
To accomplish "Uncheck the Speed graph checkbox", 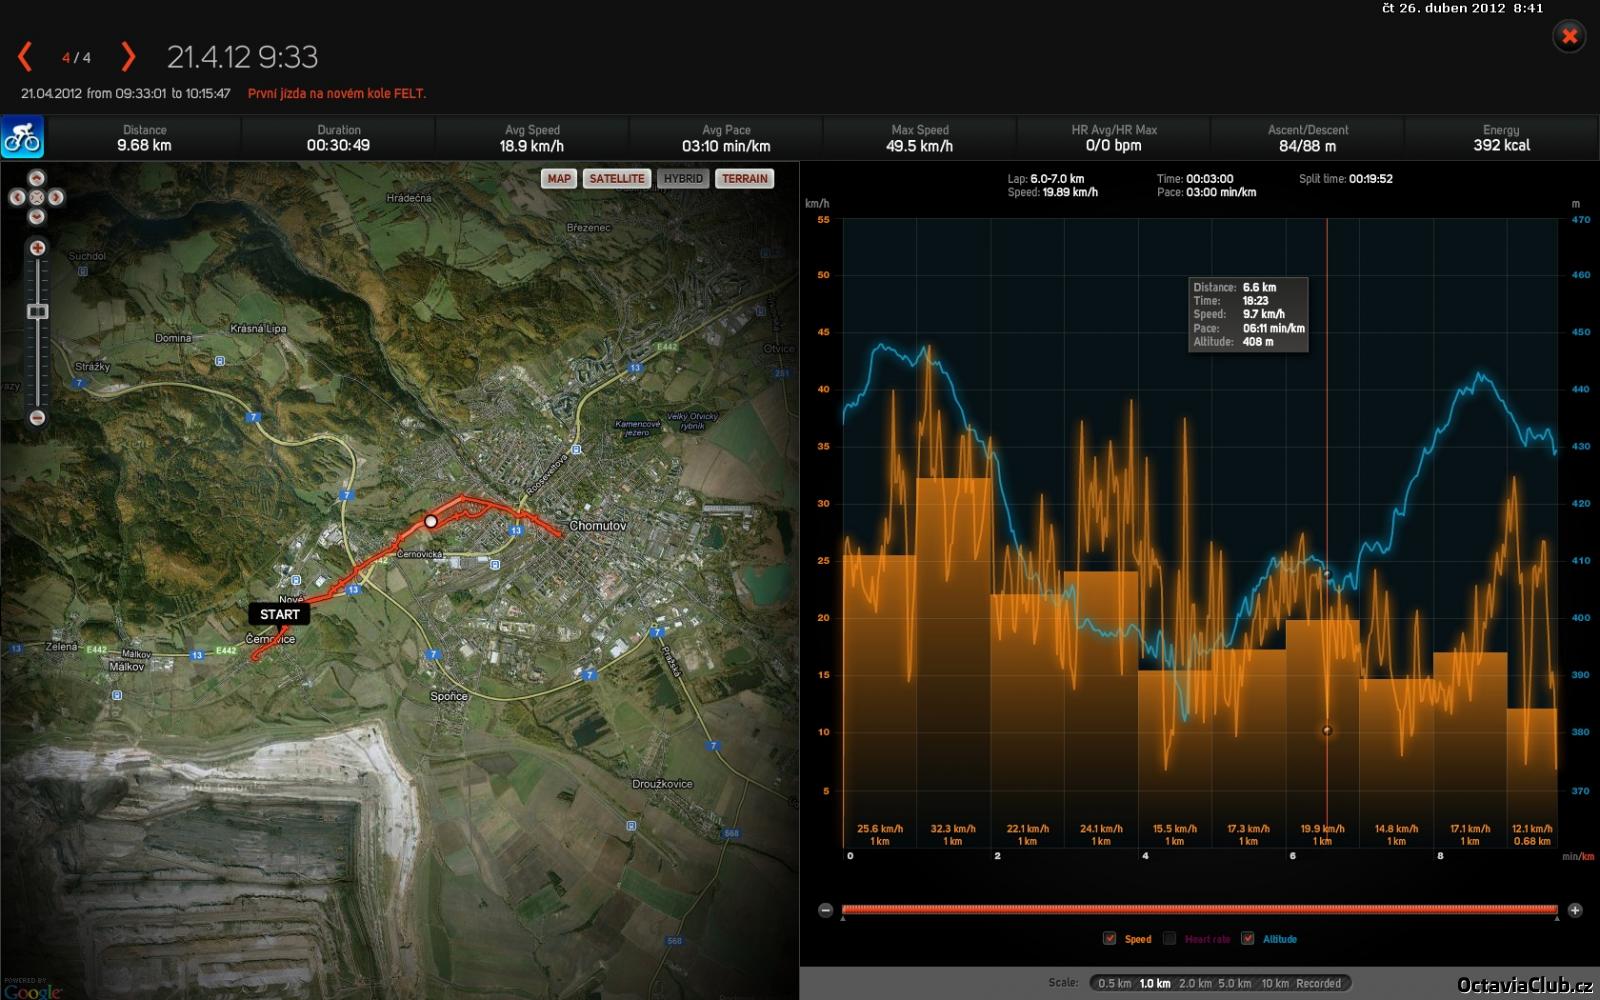I will coord(1109,938).
